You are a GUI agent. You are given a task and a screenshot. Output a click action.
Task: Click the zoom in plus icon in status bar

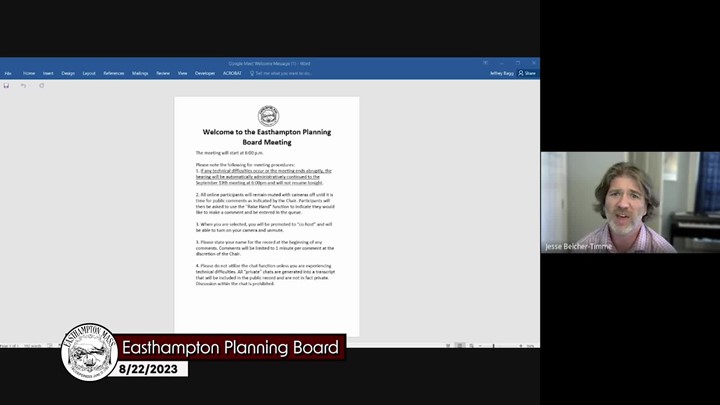click(x=521, y=345)
